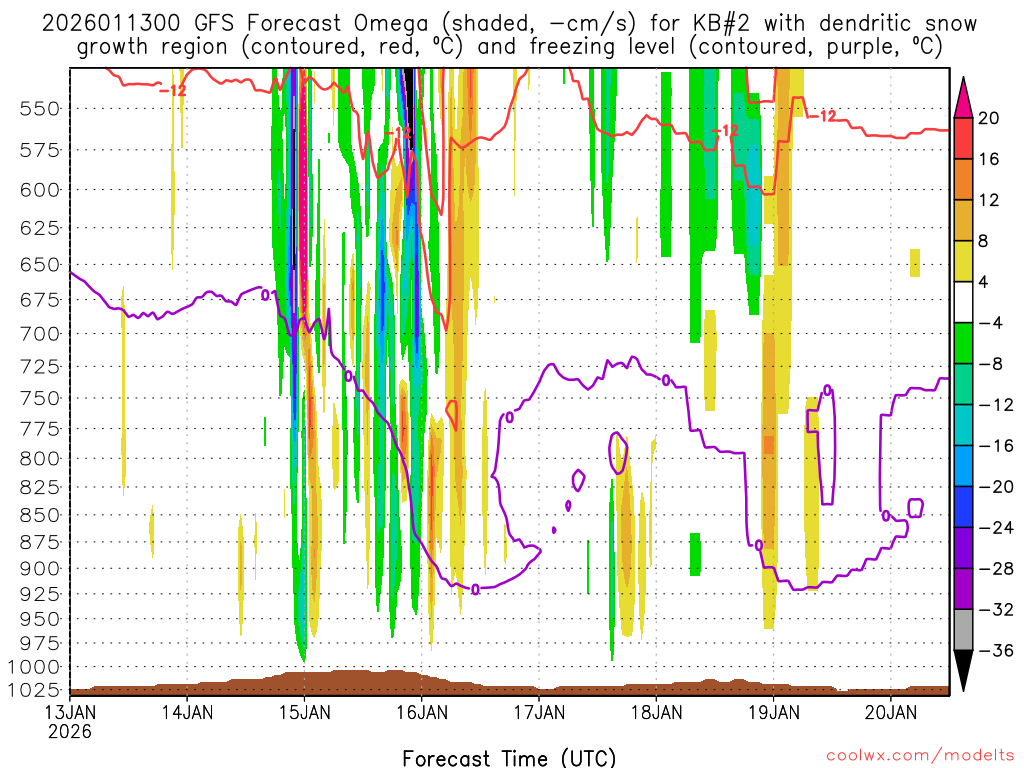Click the white colorbar swatch between 4 and -4
The width and height of the screenshot is (1024, 768).
963,302
